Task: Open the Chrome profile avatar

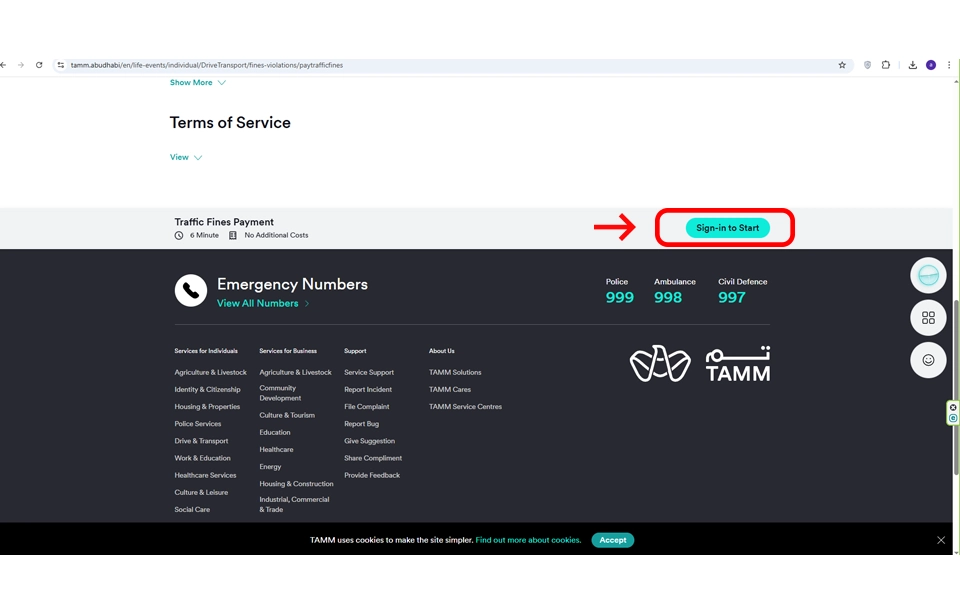Action: coord(931,65)
